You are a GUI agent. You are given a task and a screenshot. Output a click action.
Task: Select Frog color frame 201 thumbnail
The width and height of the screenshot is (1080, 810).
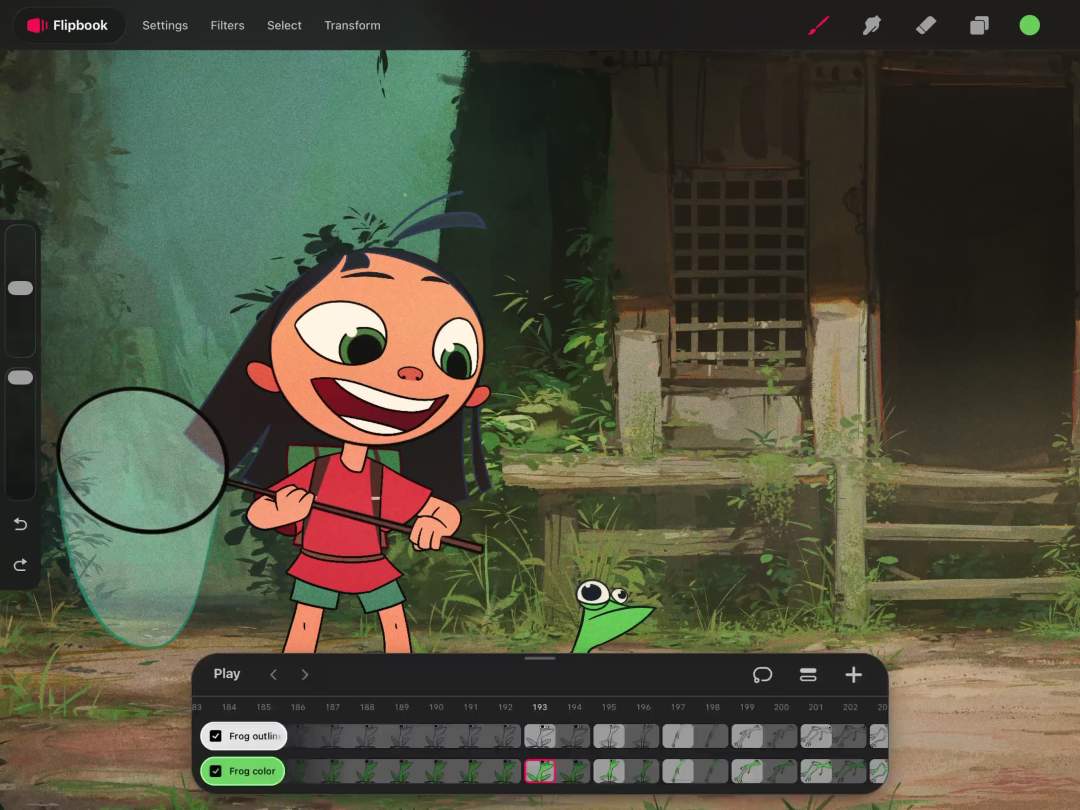click(816, 771)
